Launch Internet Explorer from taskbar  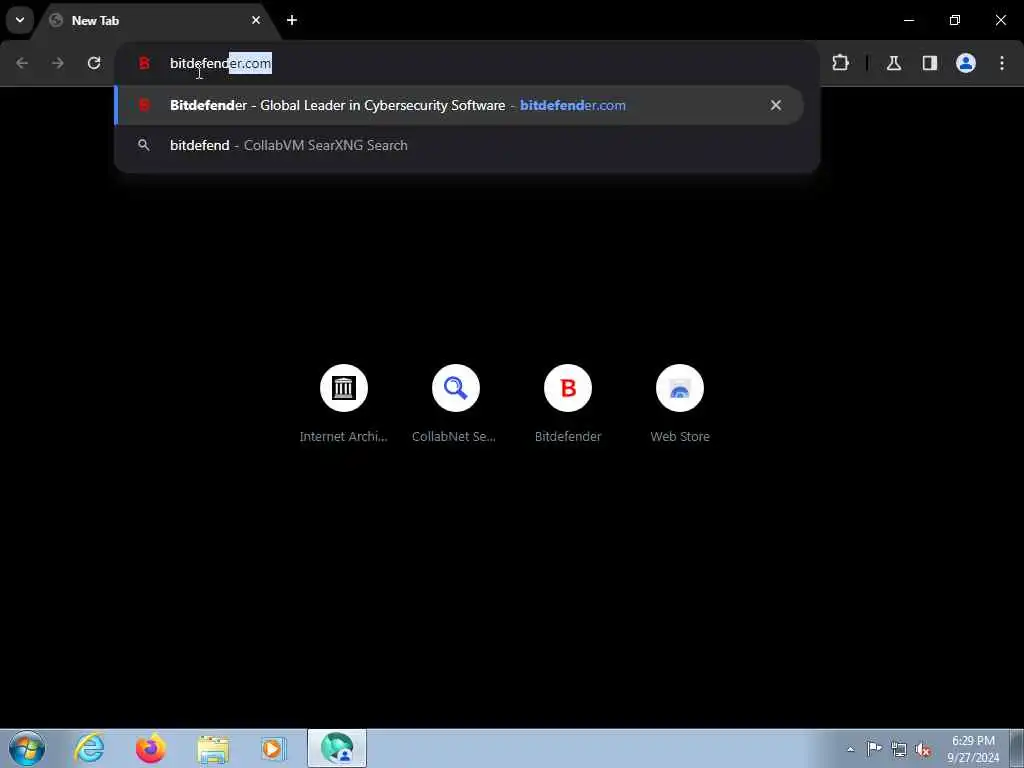89,748
